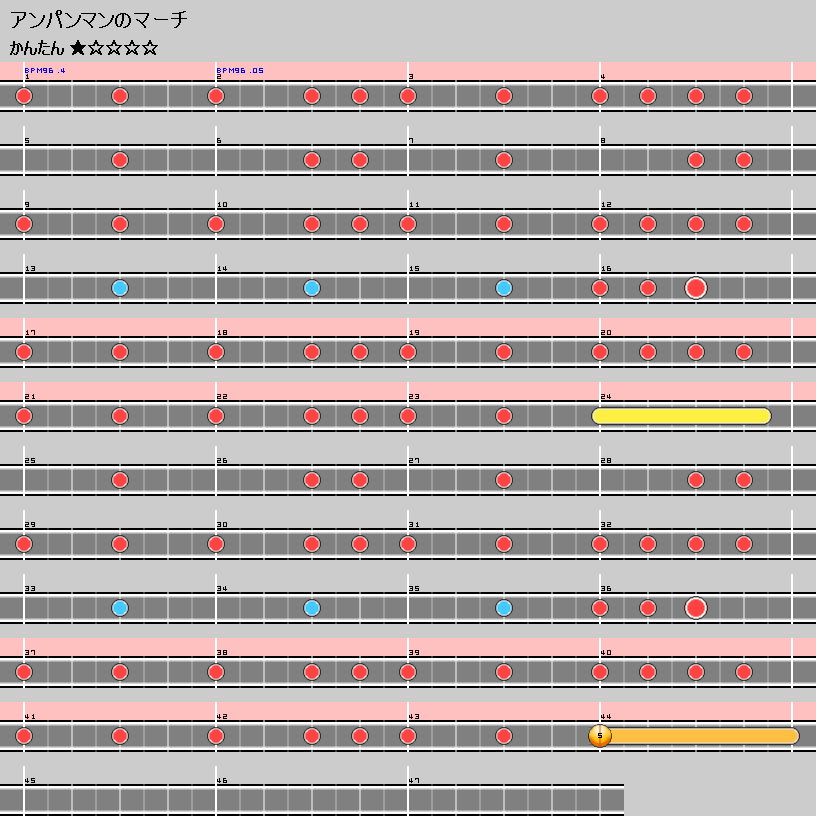Click the empty lane of measure 46

pos(312,800)
